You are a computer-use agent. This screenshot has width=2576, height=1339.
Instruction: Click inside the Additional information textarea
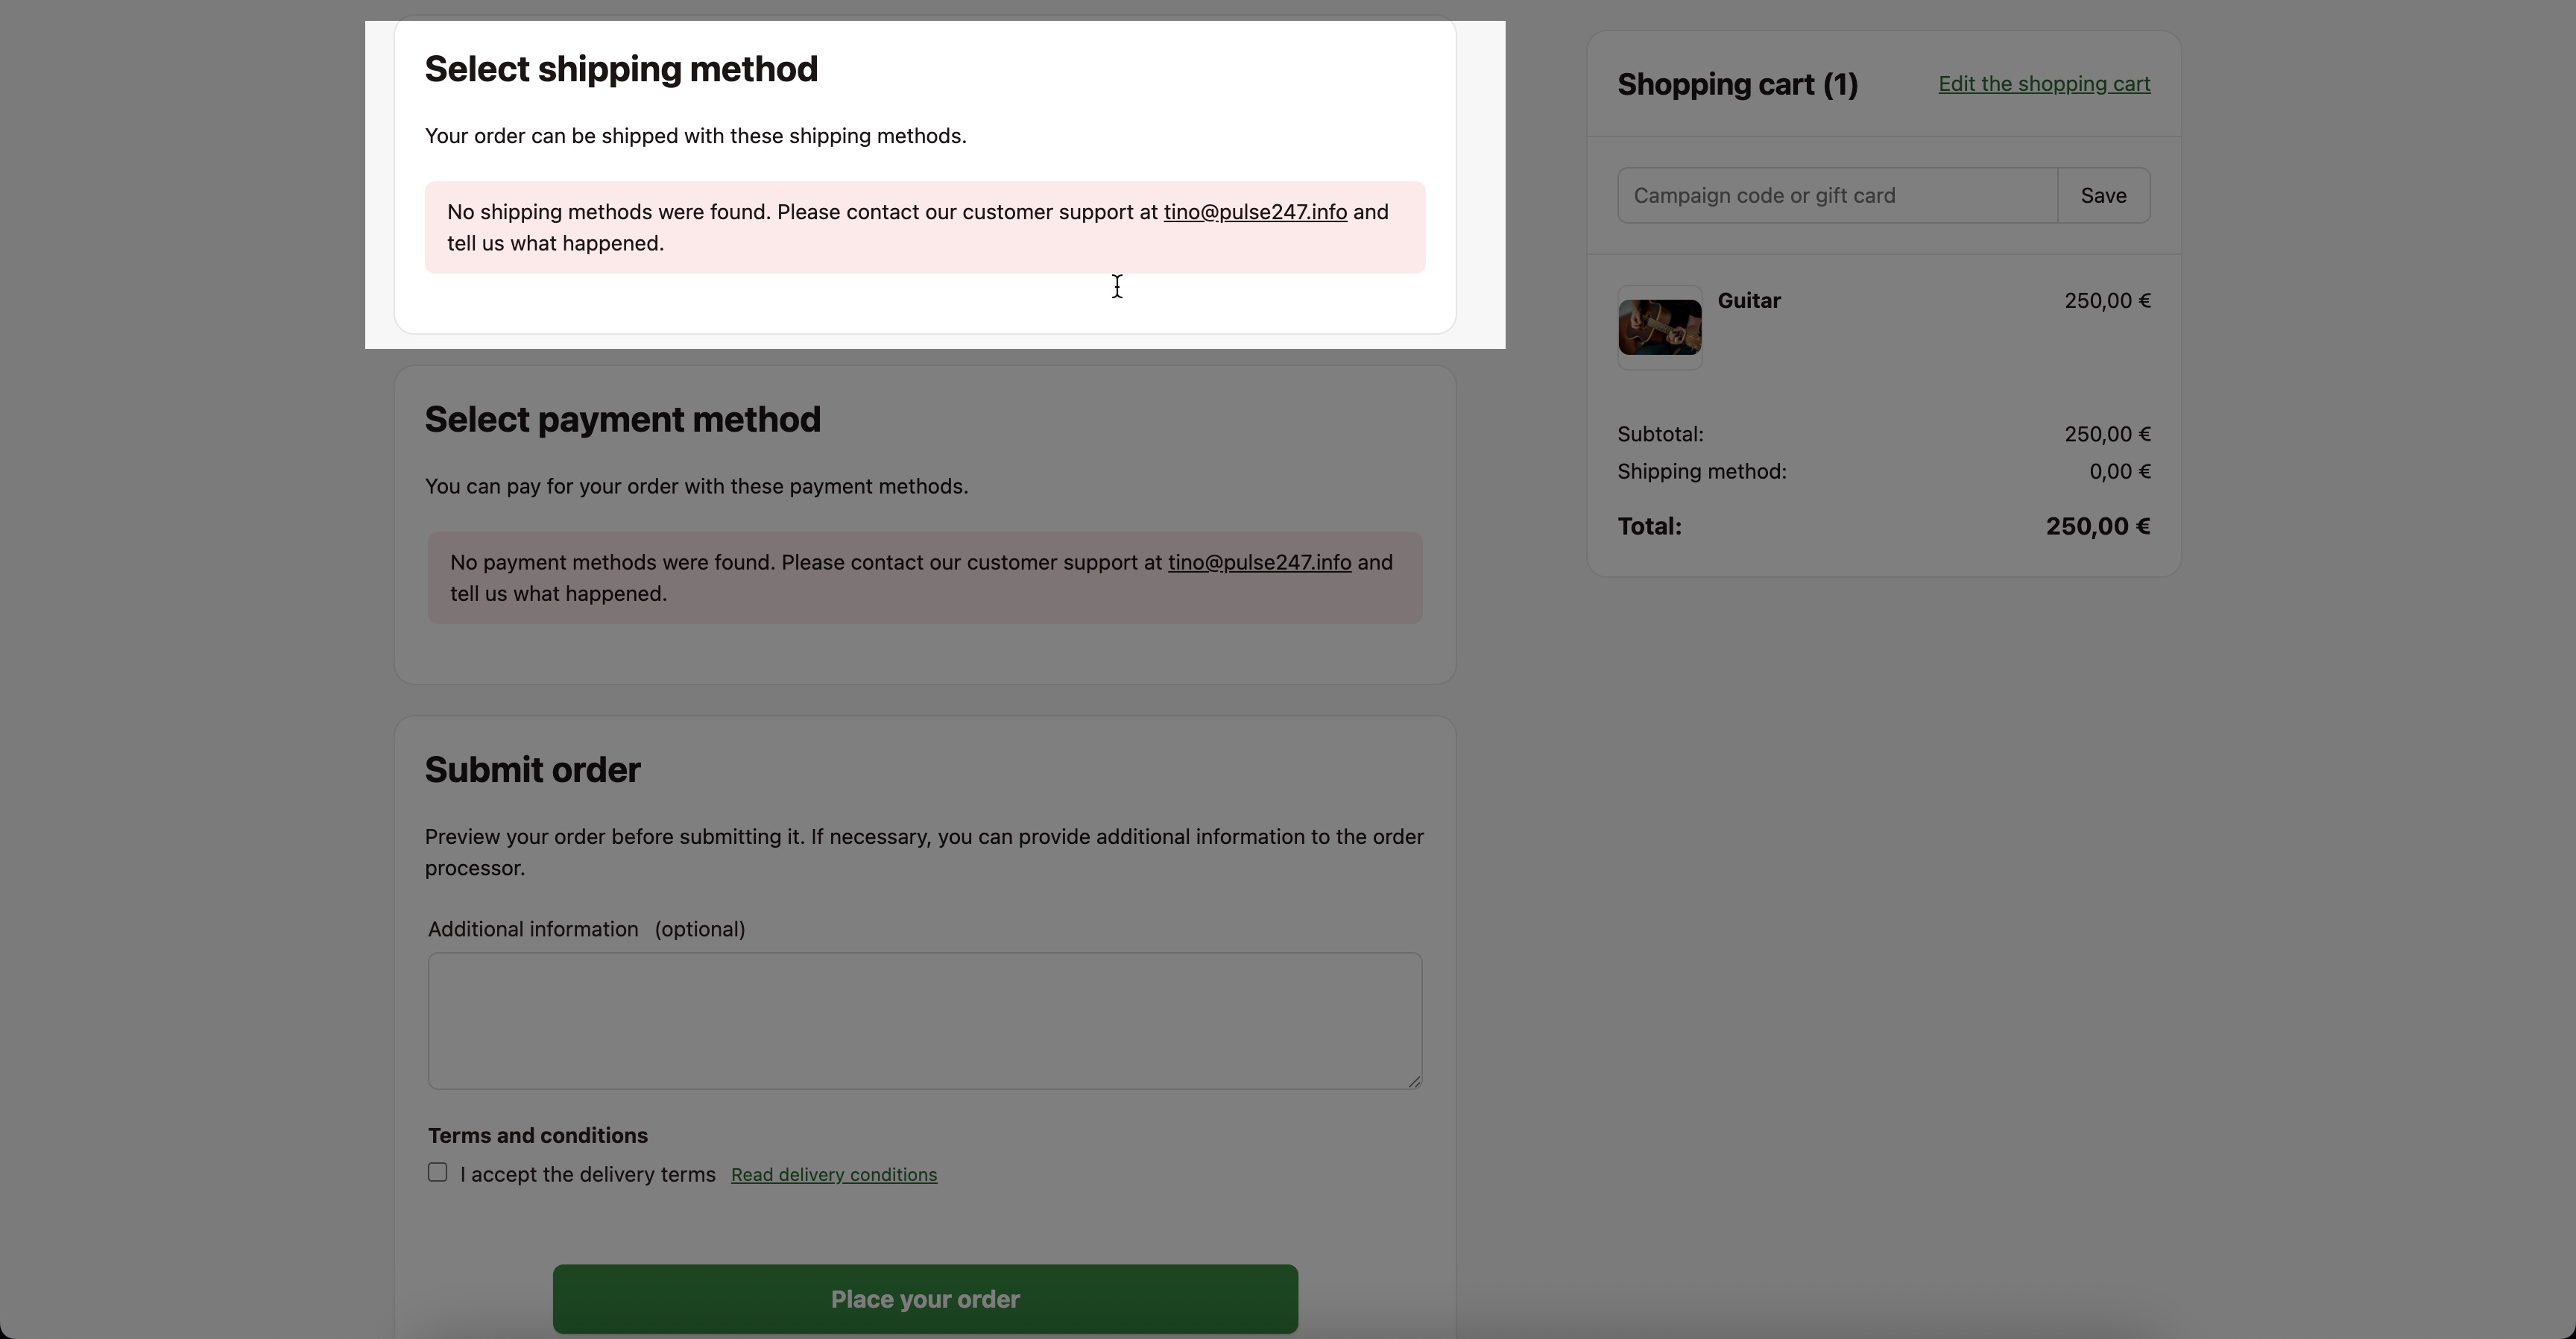click(x=924, y=1020)
